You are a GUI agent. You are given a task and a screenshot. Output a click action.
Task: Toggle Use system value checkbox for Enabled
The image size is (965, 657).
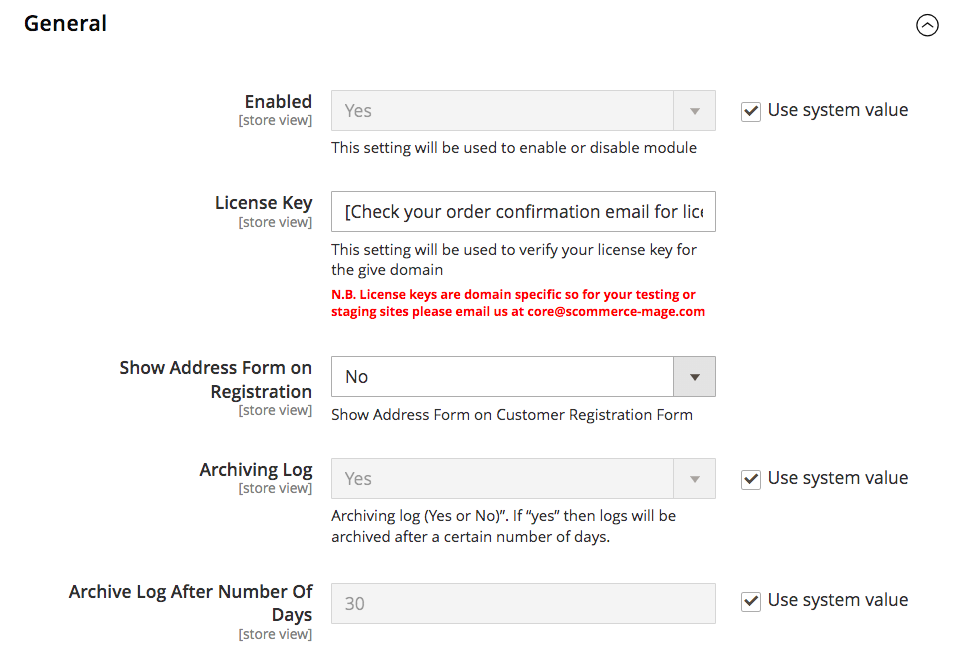(x=751, y=111)
